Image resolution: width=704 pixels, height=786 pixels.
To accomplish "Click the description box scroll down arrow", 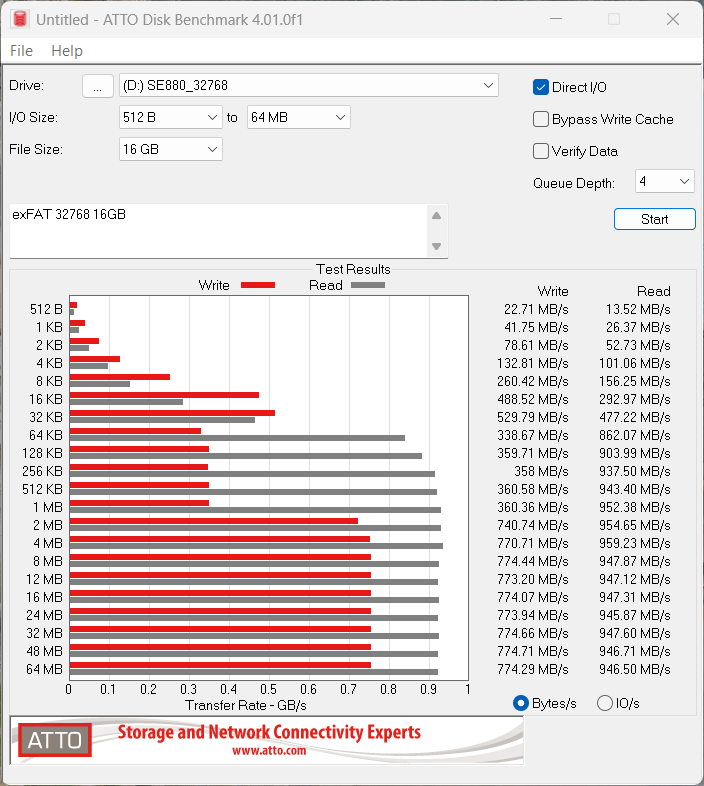I will [x=436, y=246].
